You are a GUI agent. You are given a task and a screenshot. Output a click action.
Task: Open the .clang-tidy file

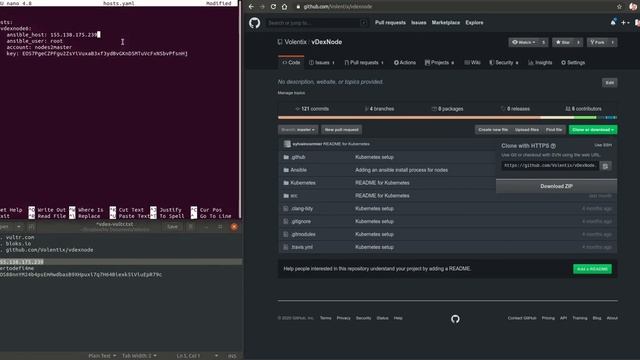302,209
